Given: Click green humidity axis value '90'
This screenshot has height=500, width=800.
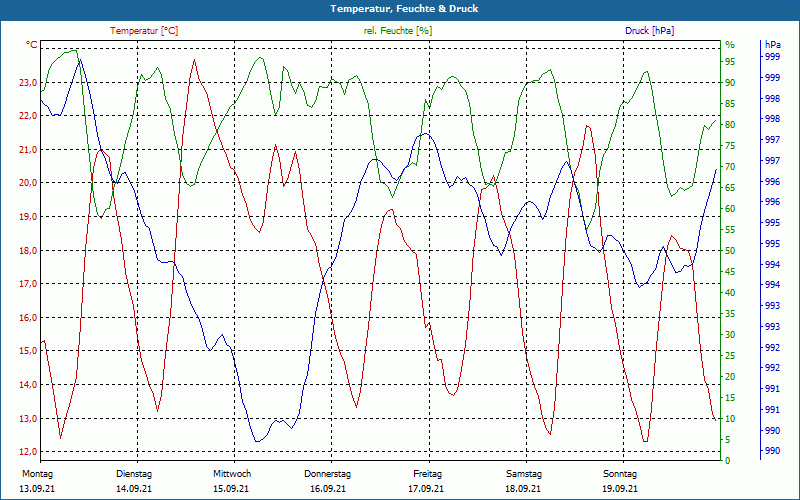Looking at the screenshot, I should [730, 83].
